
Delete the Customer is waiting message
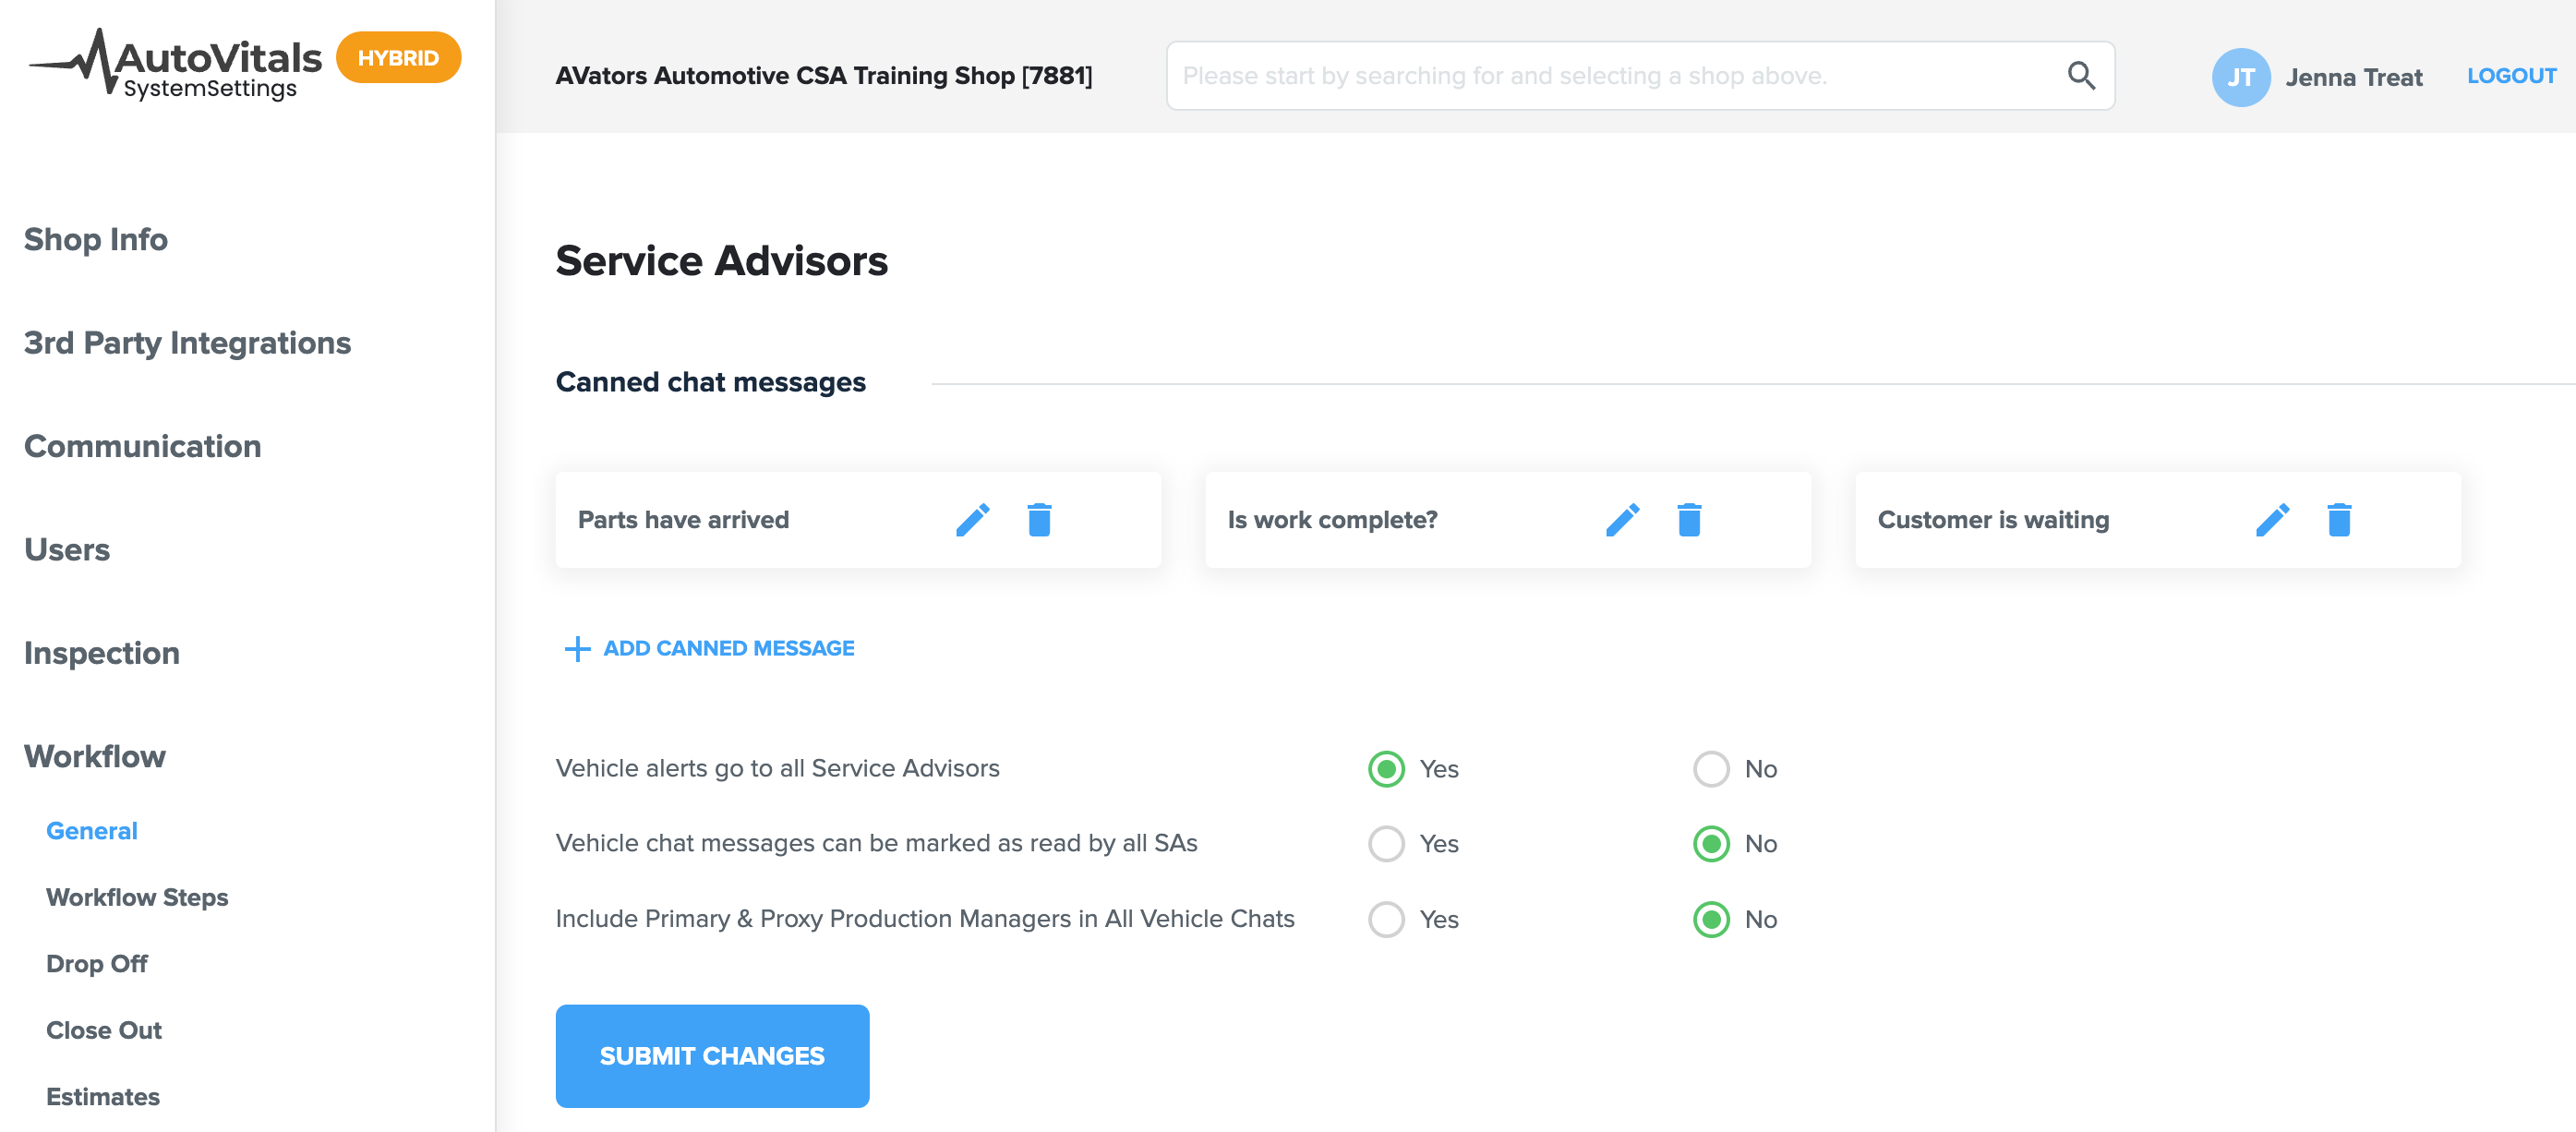click(x=2339, y=520)
